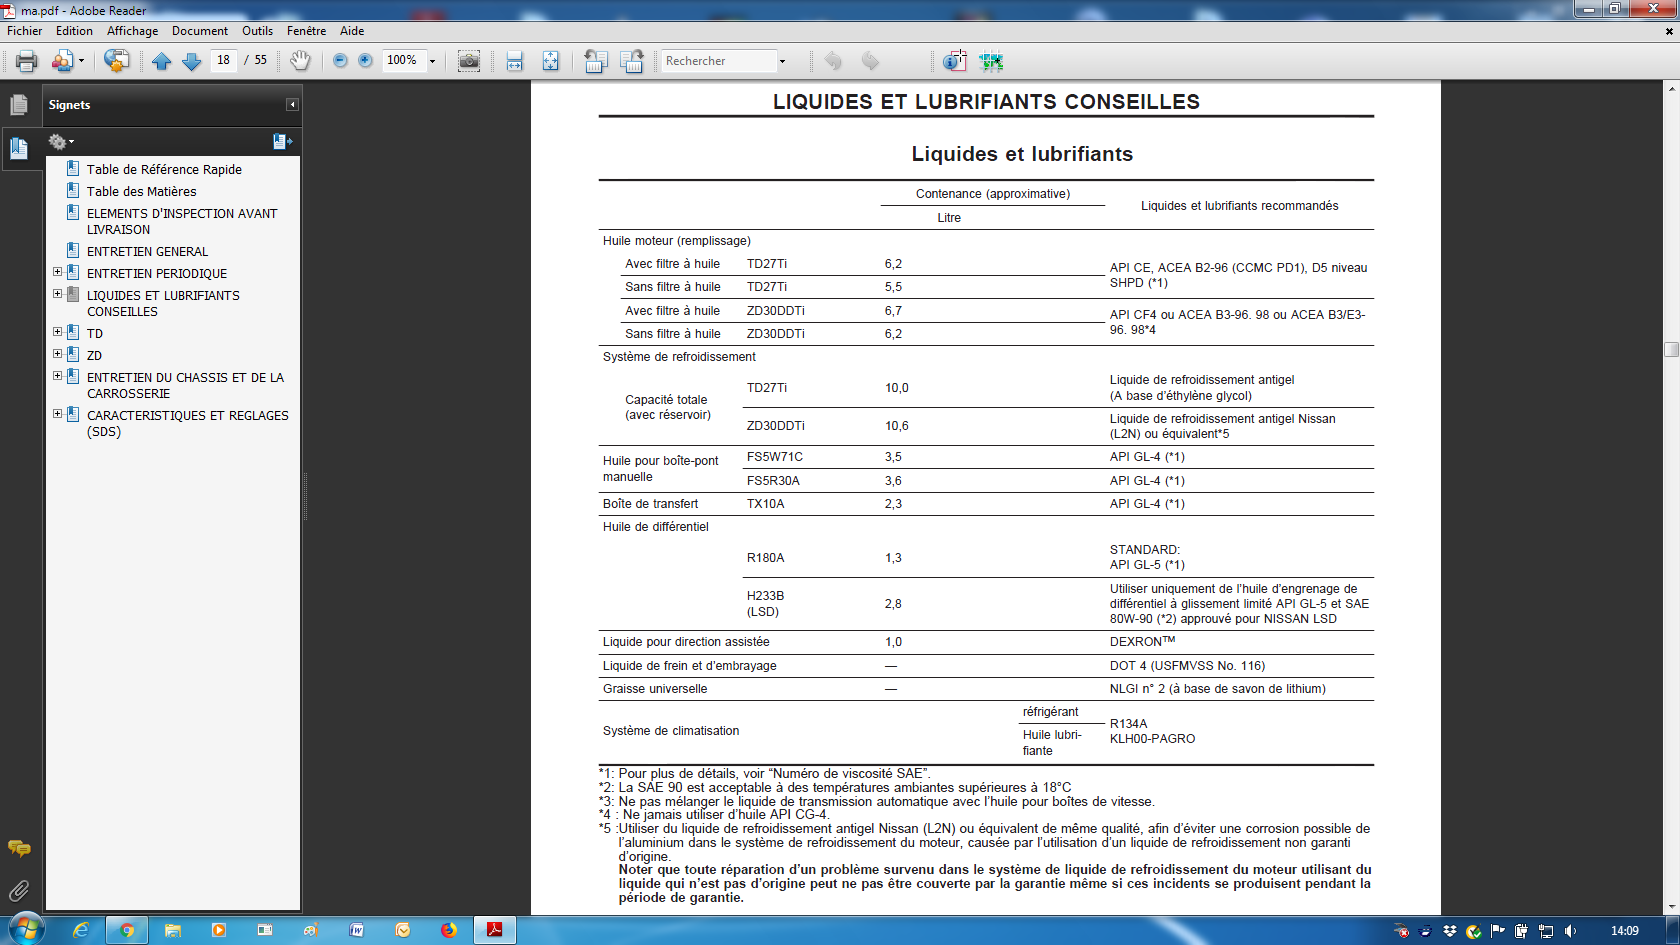Viewport: 1680px width, 945px height.
Task: Click the Print icon in toolbar
Action: [27, 61]
